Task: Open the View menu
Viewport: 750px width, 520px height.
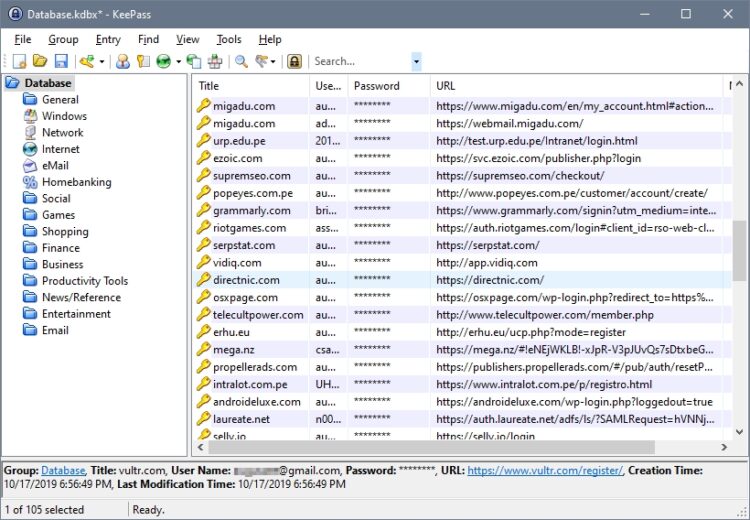Action: [x=188, y=39]
